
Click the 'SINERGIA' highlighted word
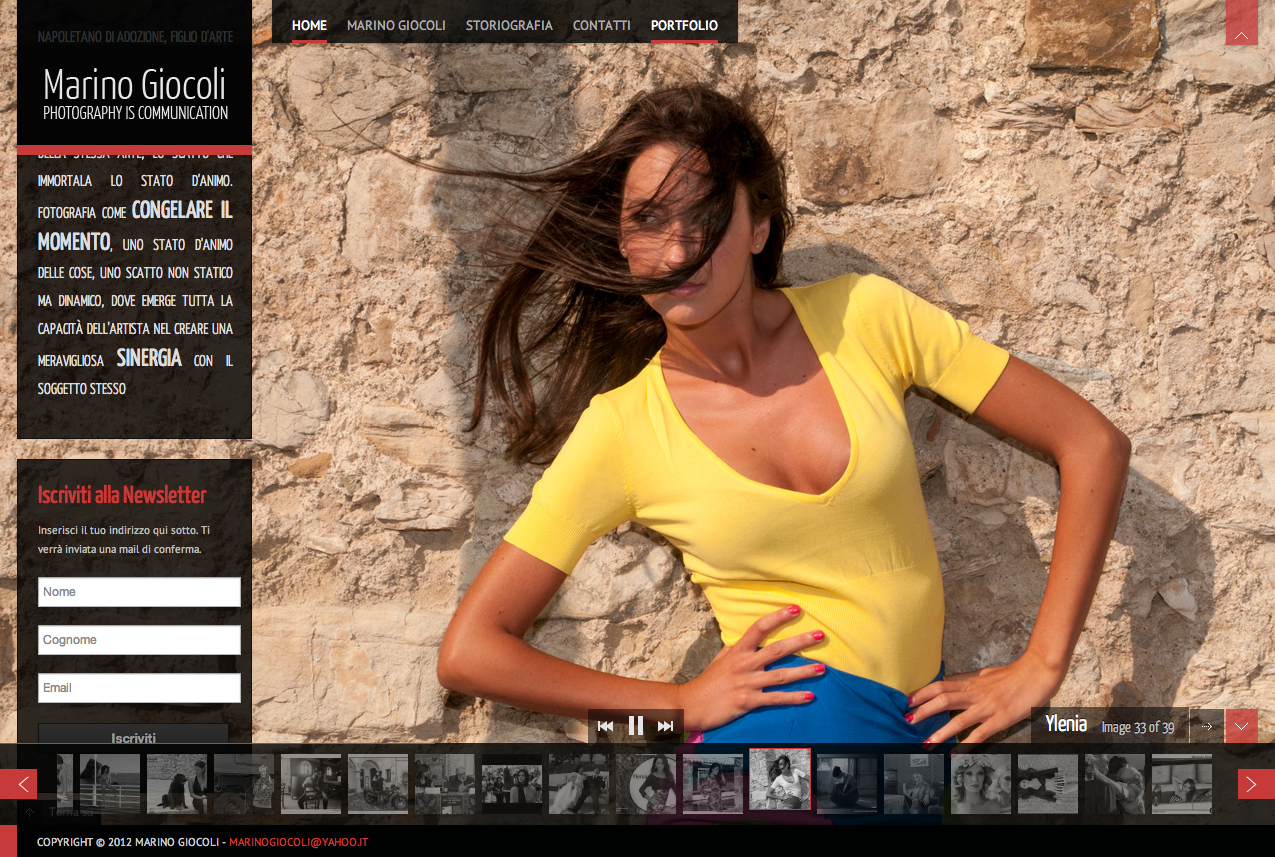149,357
